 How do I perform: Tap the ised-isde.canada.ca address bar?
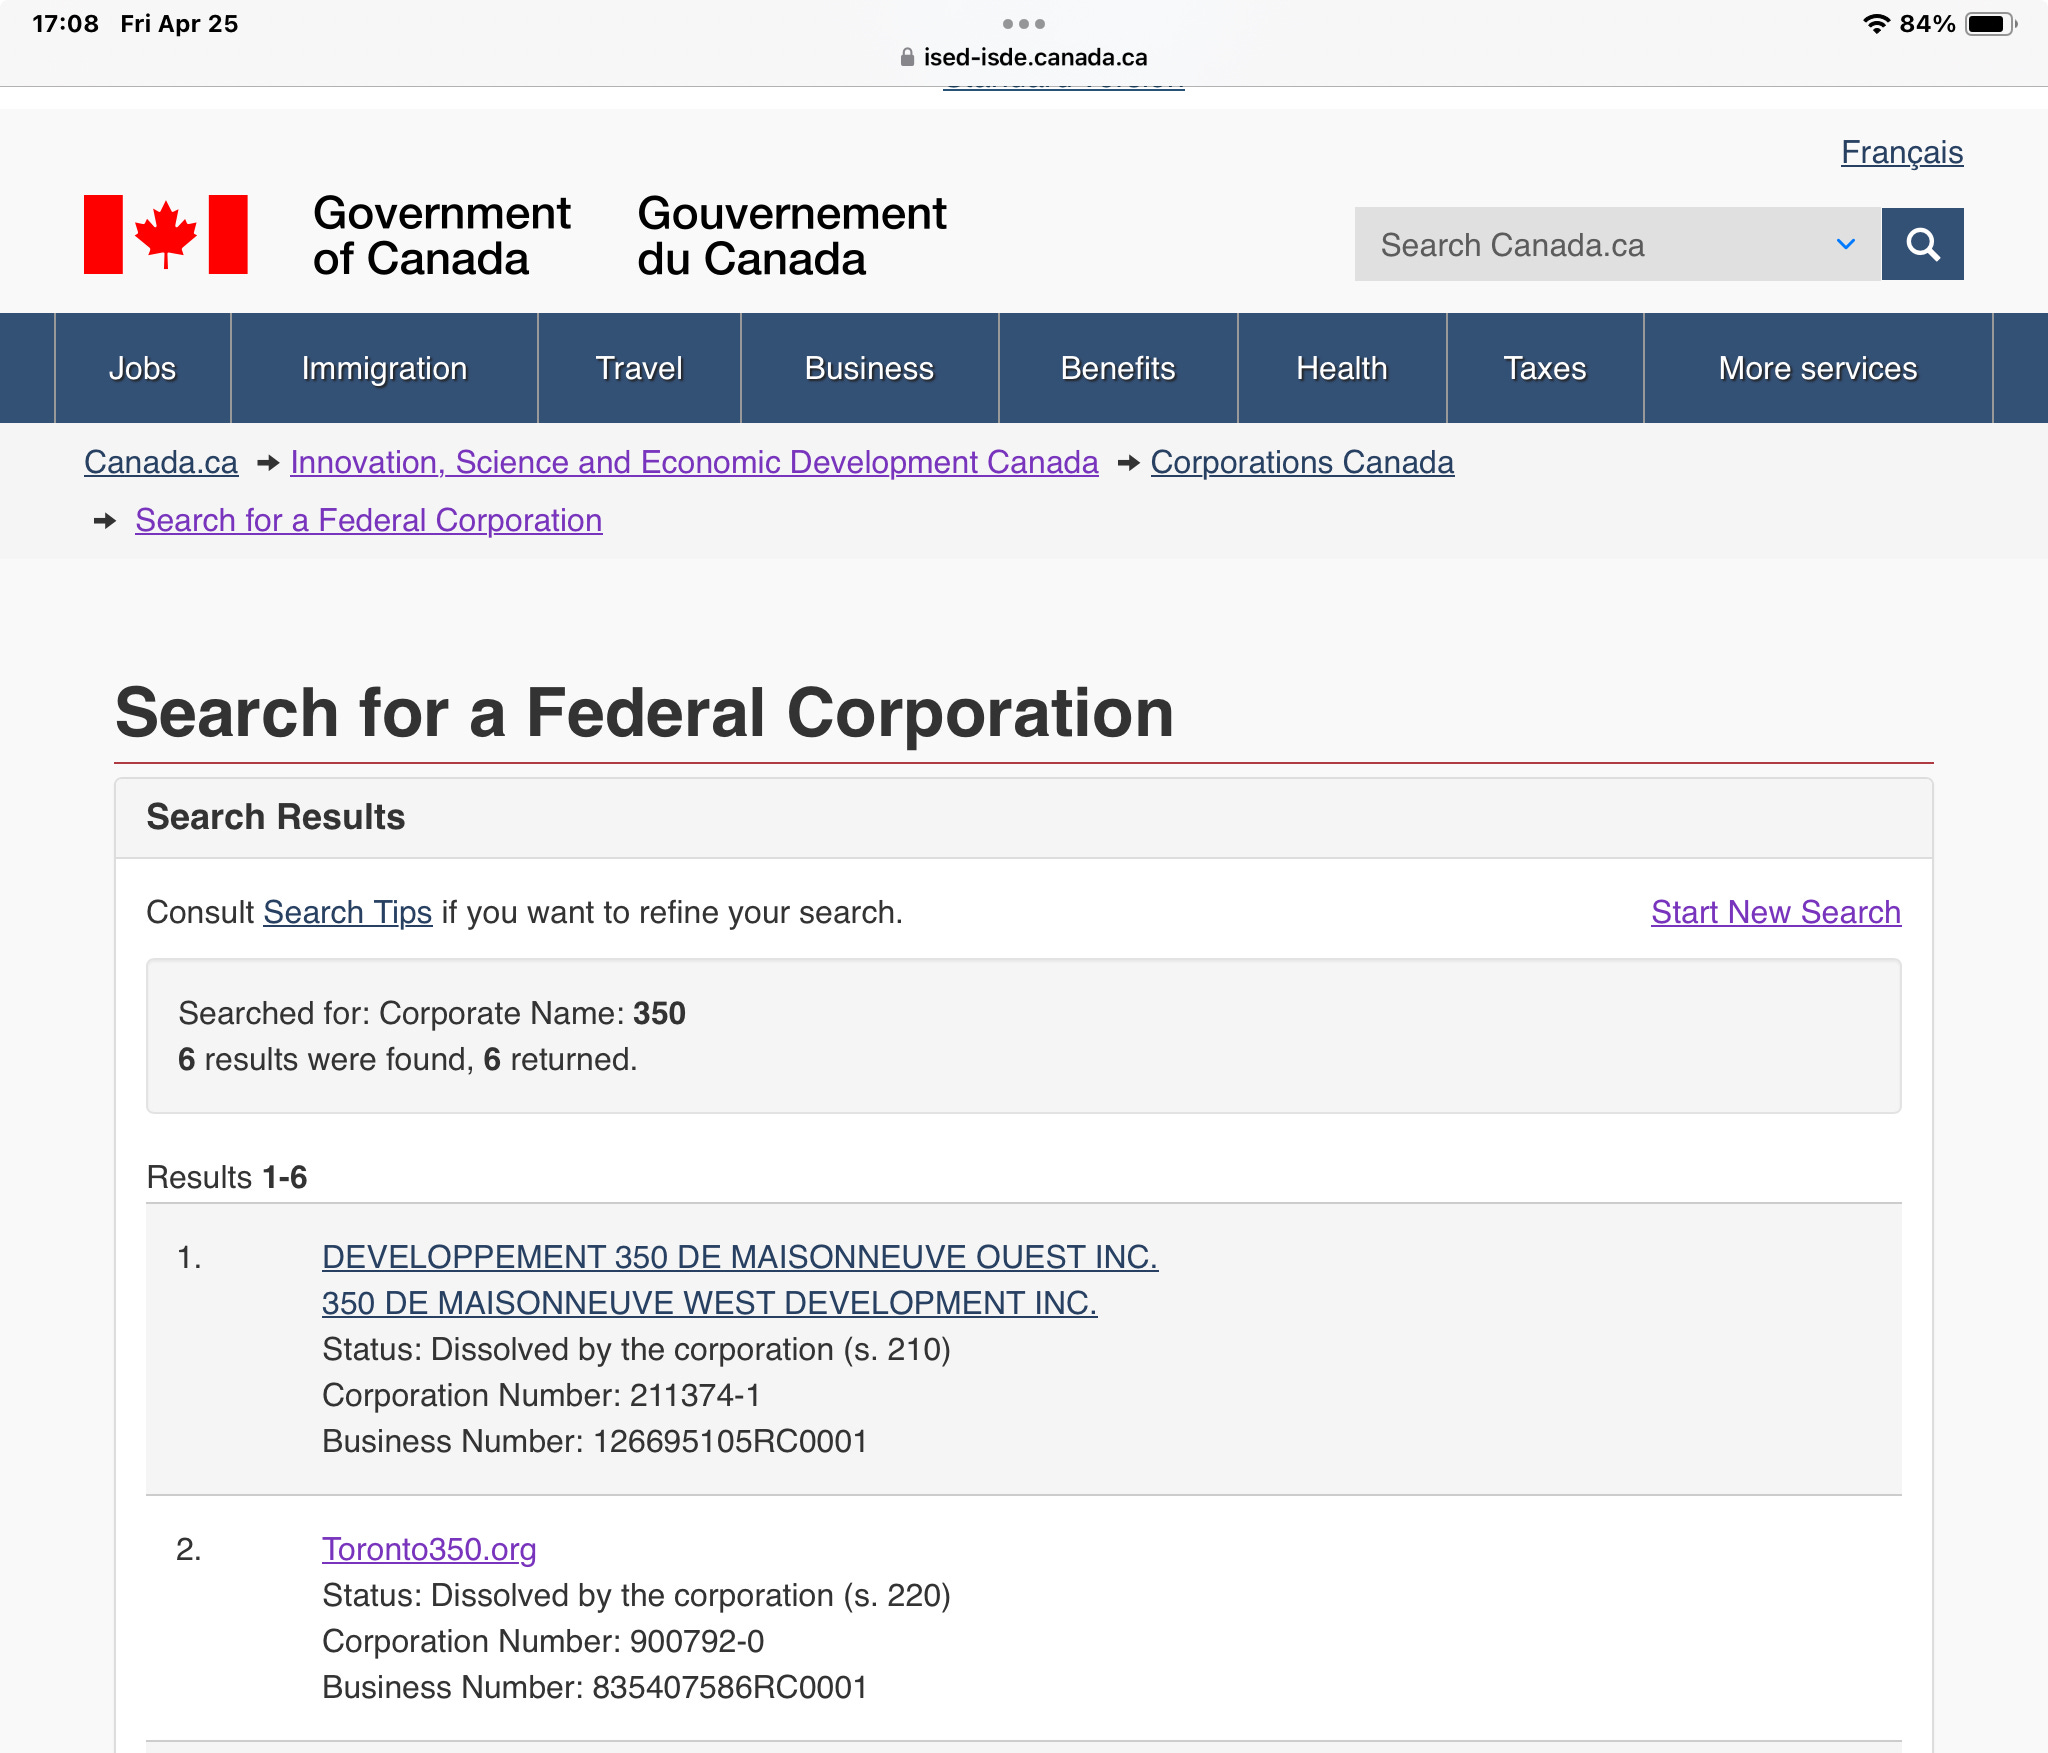point(1024,57)
